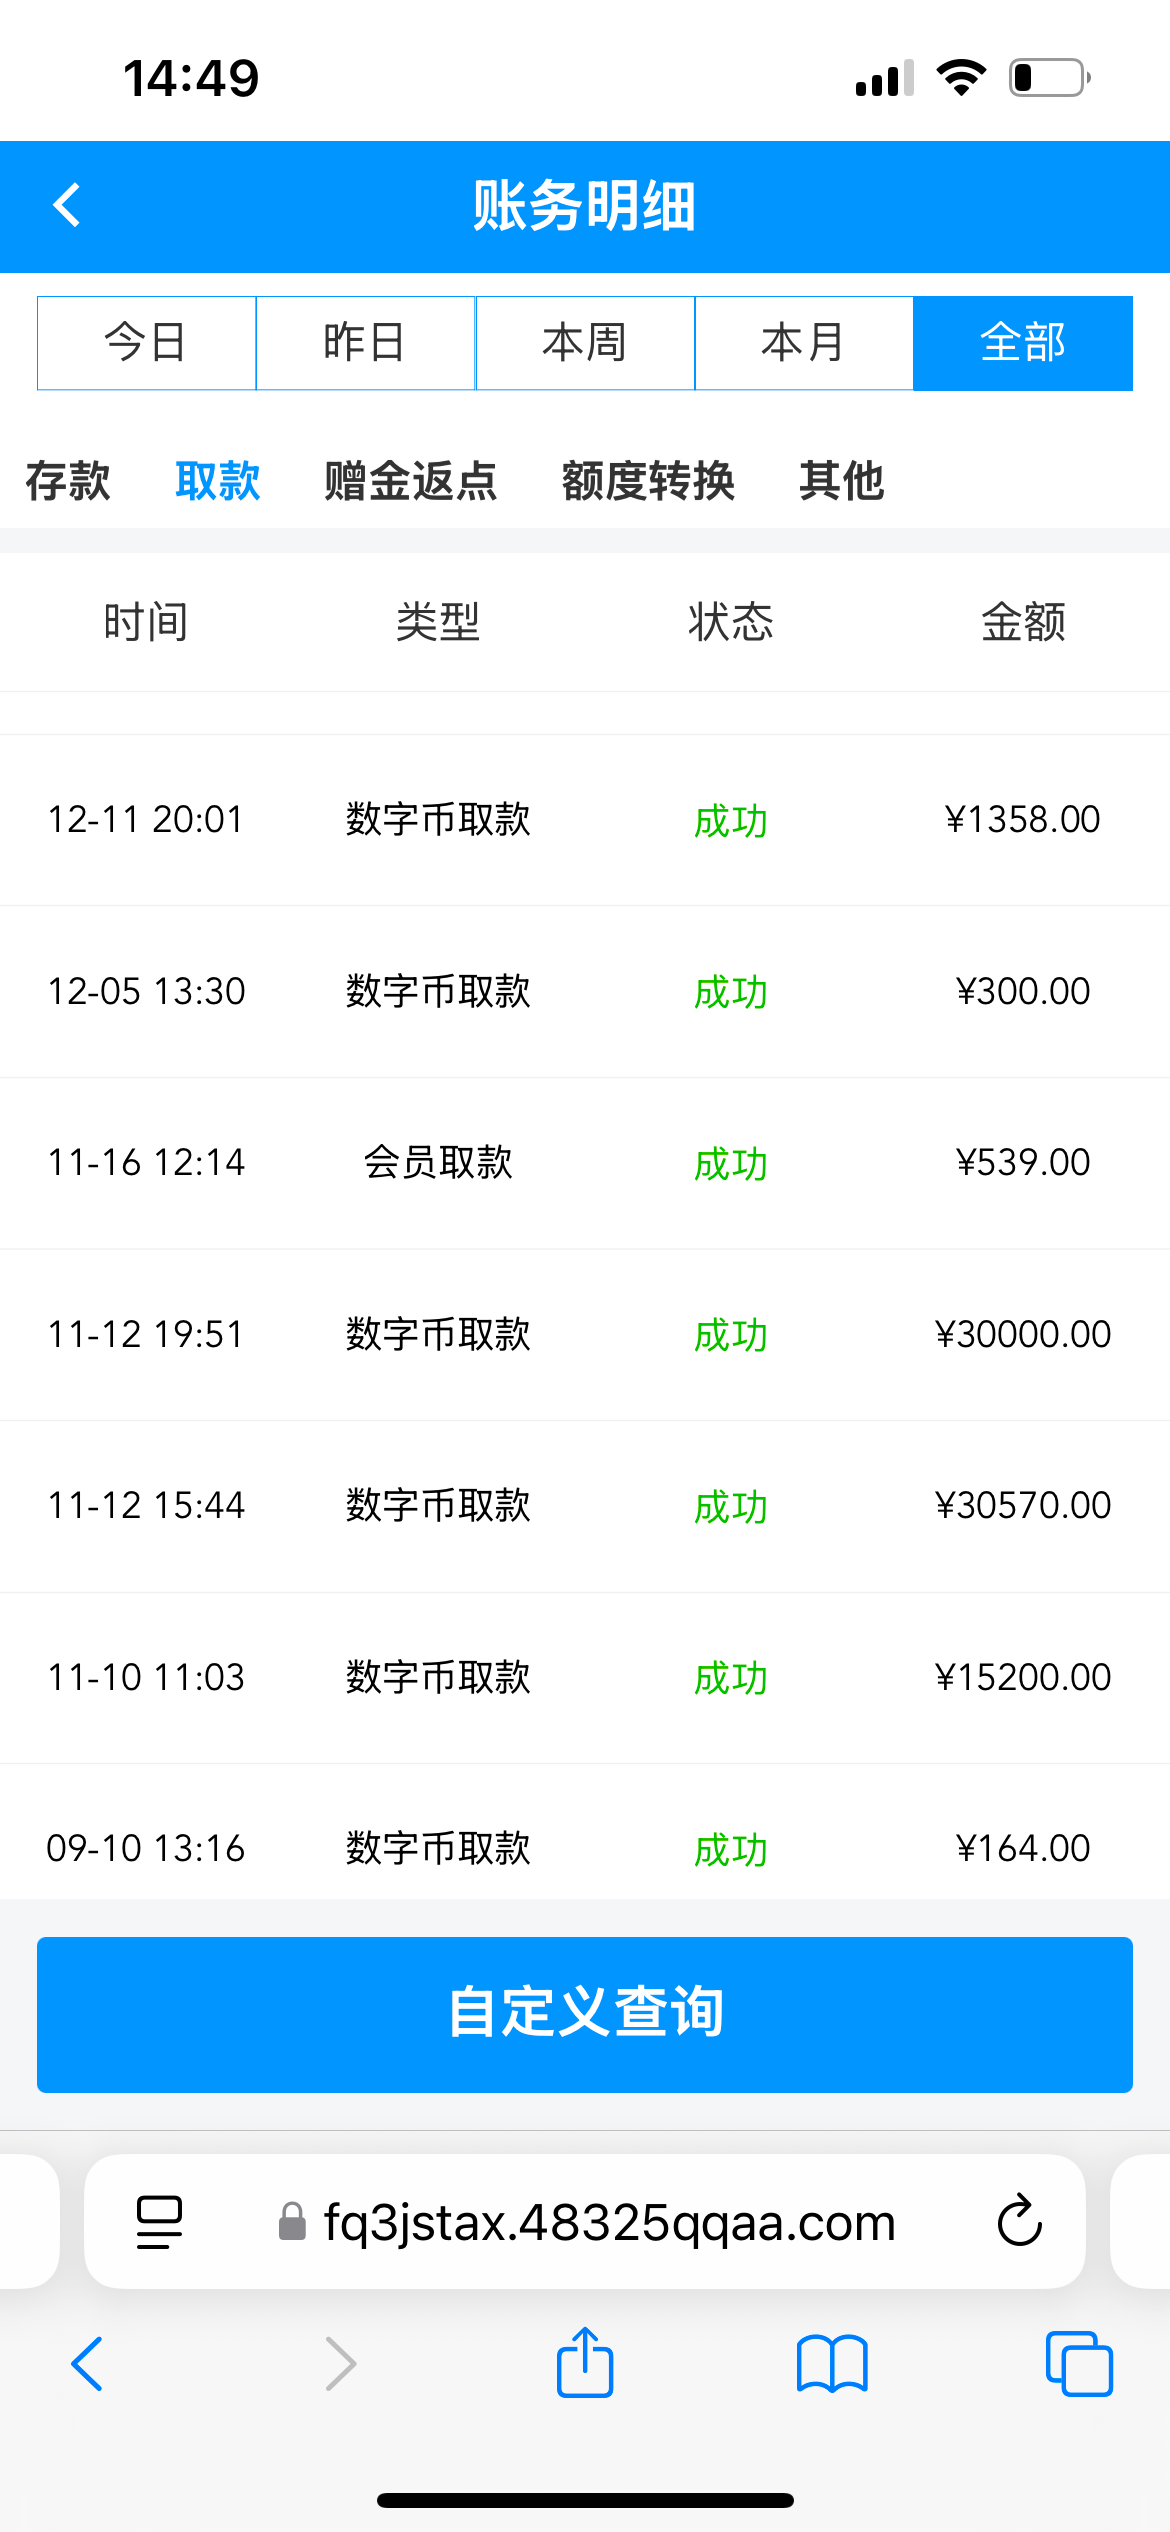Reload the page with refresh icon

[1019, 2222]
